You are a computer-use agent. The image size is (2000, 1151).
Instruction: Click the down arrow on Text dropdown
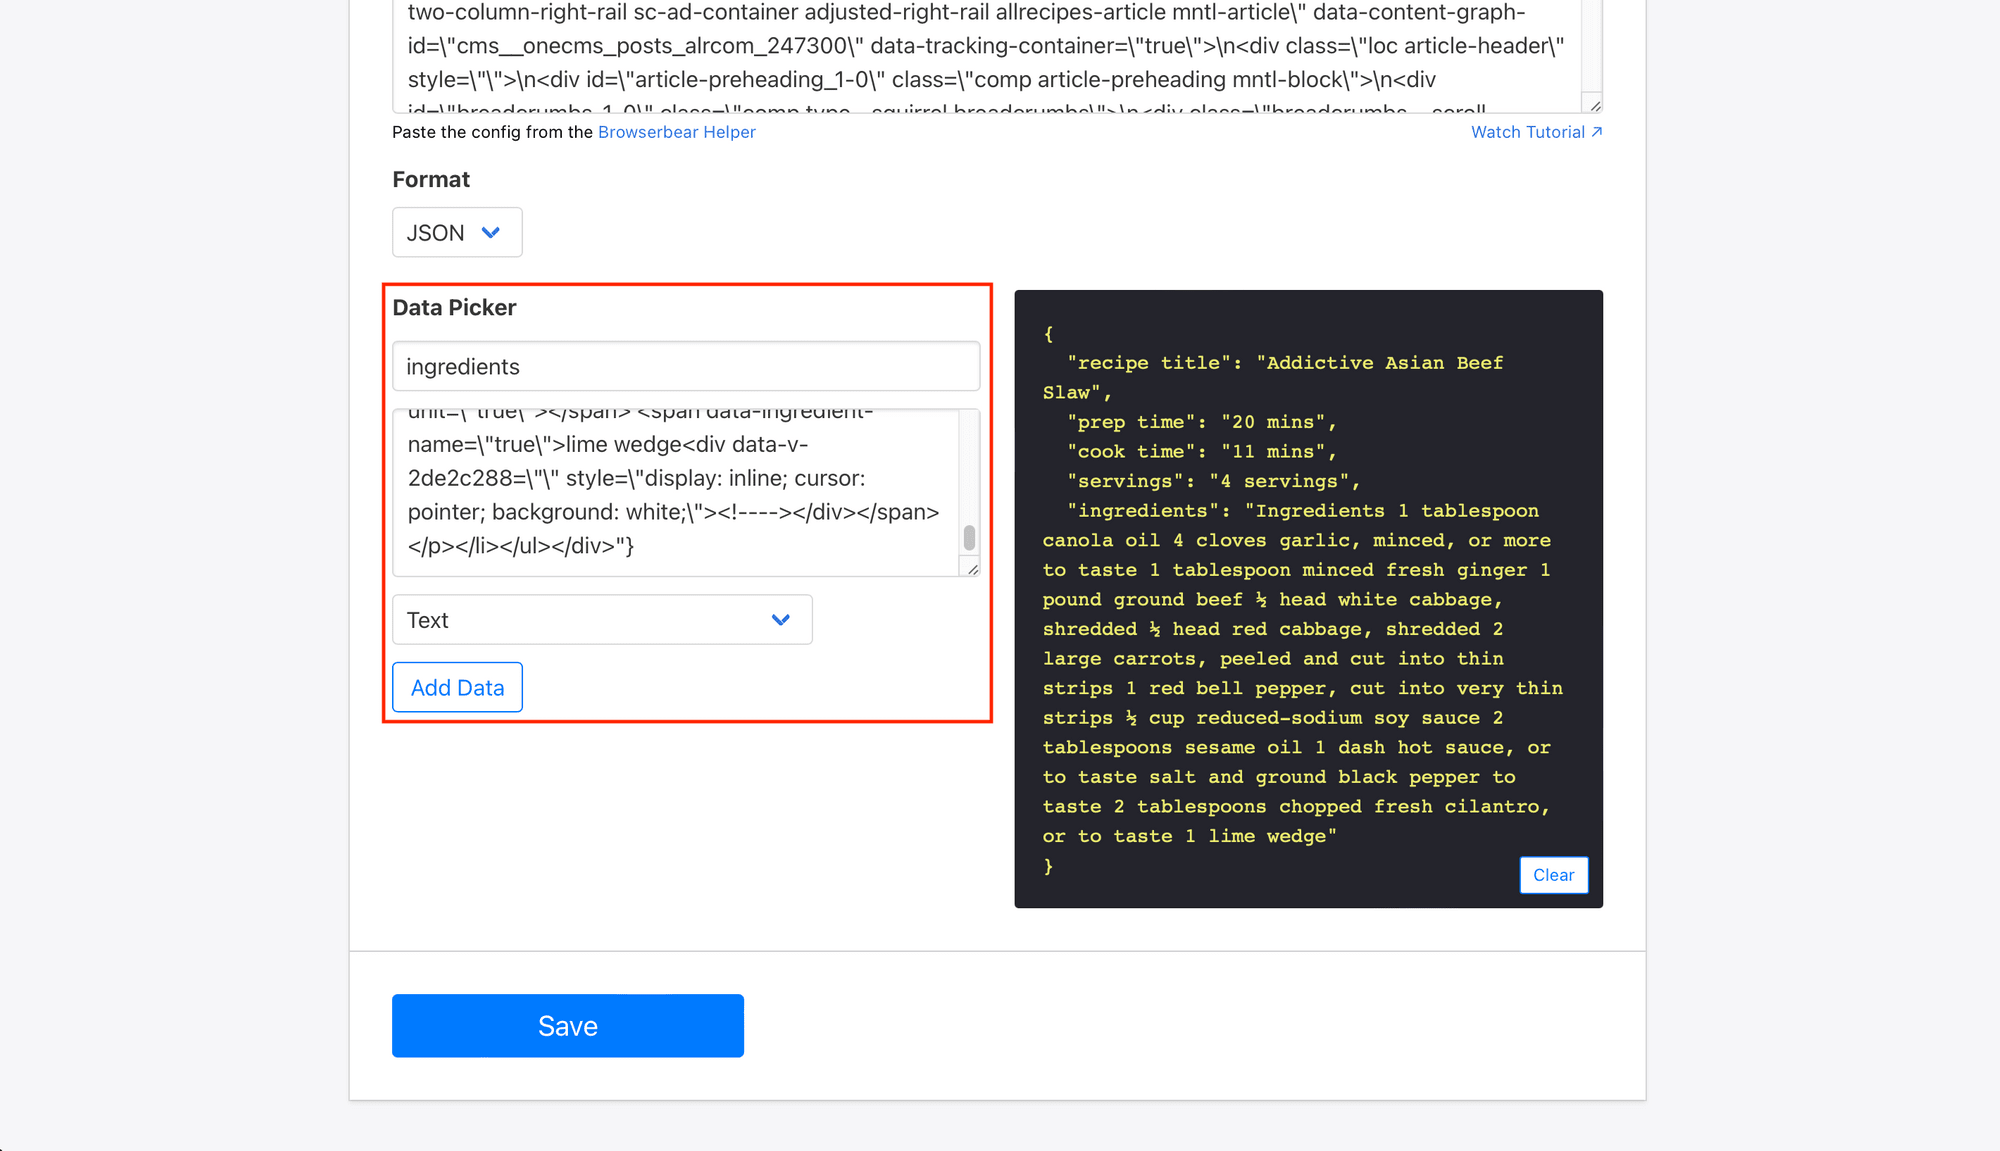coord(779,621)
